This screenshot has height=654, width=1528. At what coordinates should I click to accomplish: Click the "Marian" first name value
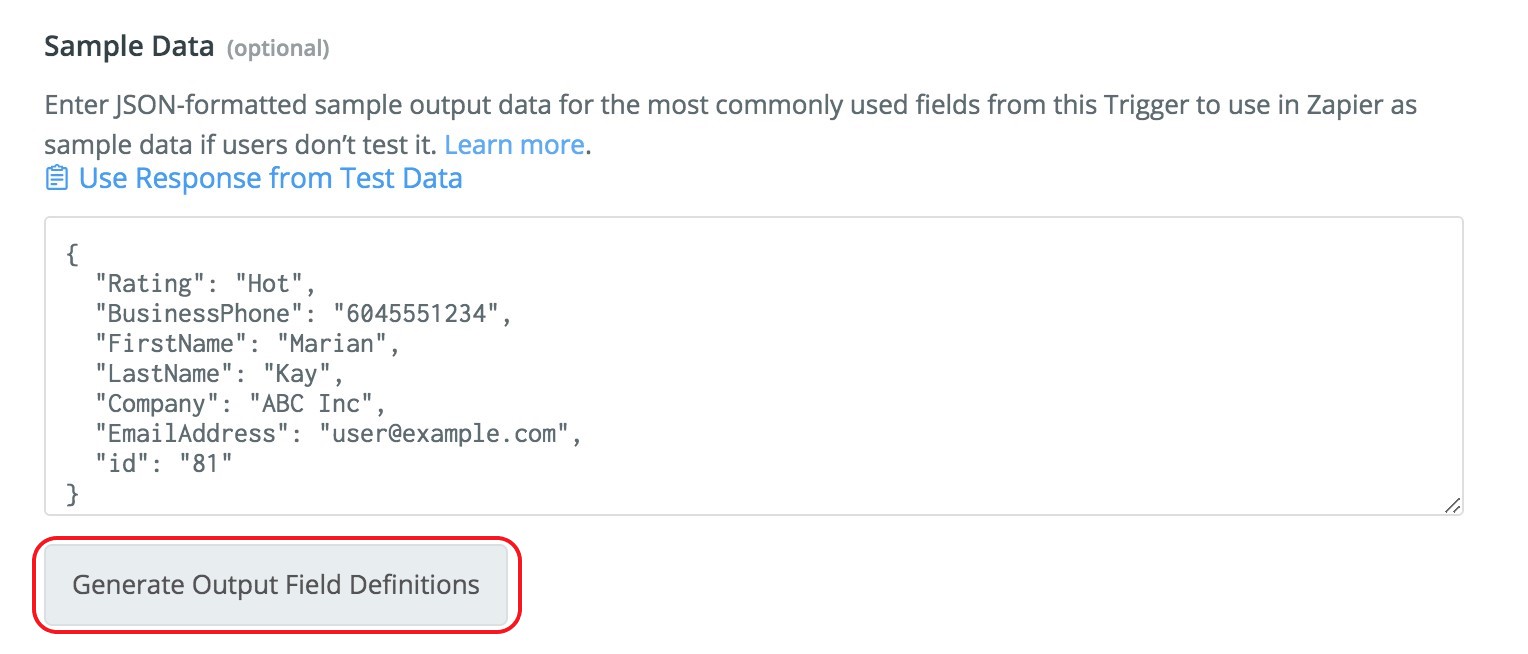click(337, 344)
